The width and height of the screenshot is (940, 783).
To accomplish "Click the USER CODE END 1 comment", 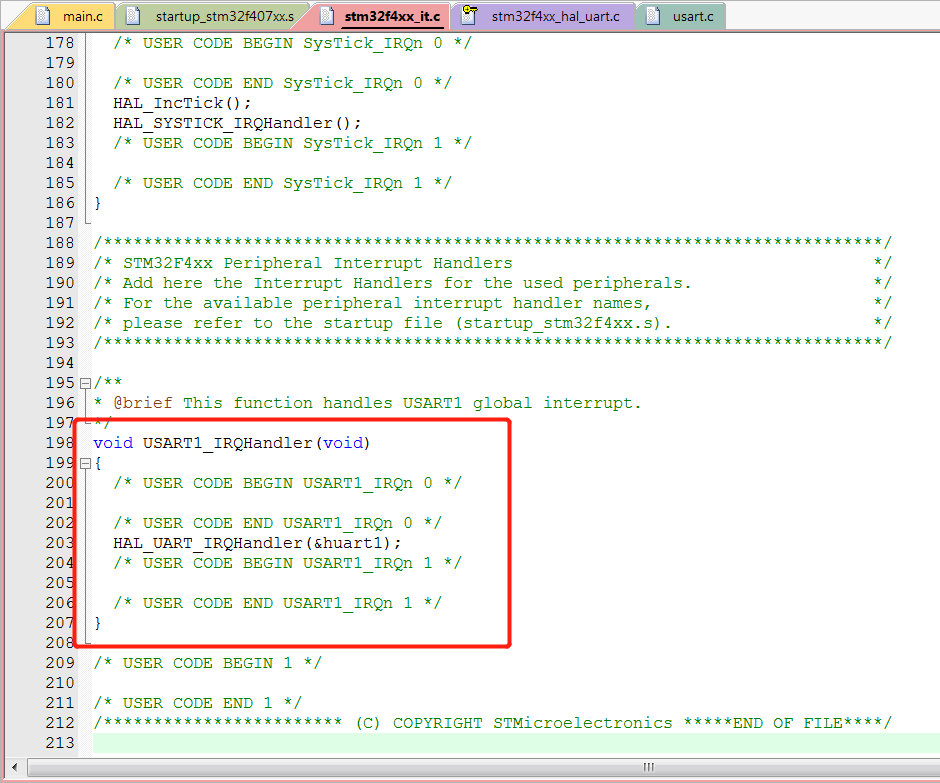I will tap(198, 703).
